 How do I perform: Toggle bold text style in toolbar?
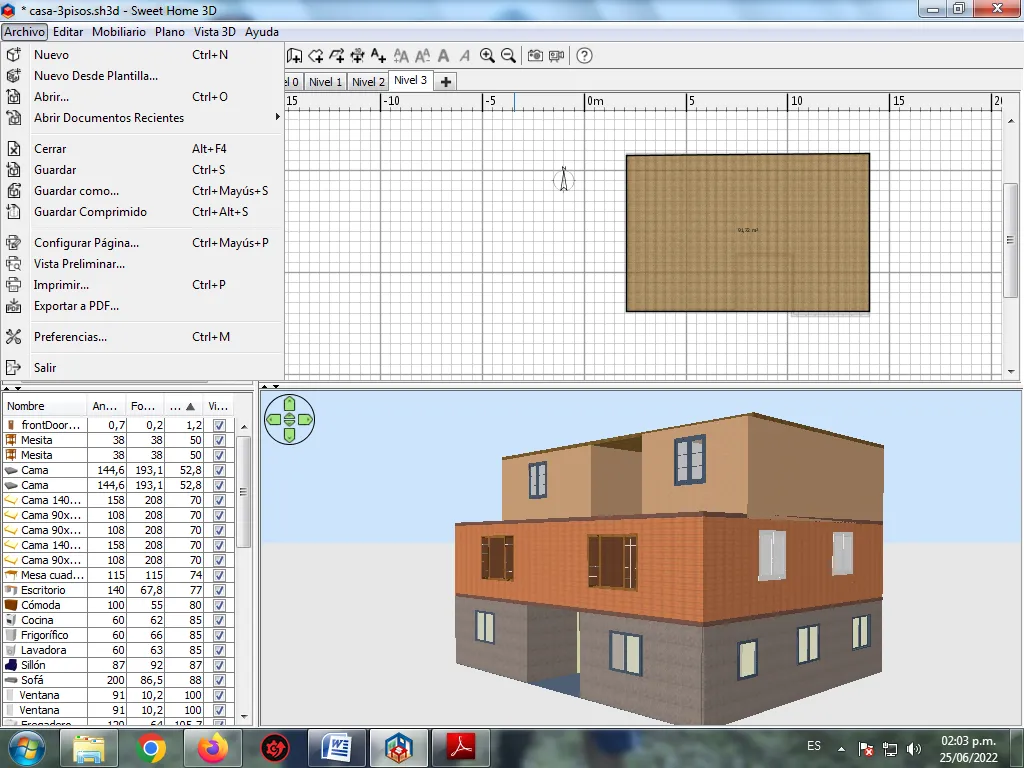pos(443,56)
